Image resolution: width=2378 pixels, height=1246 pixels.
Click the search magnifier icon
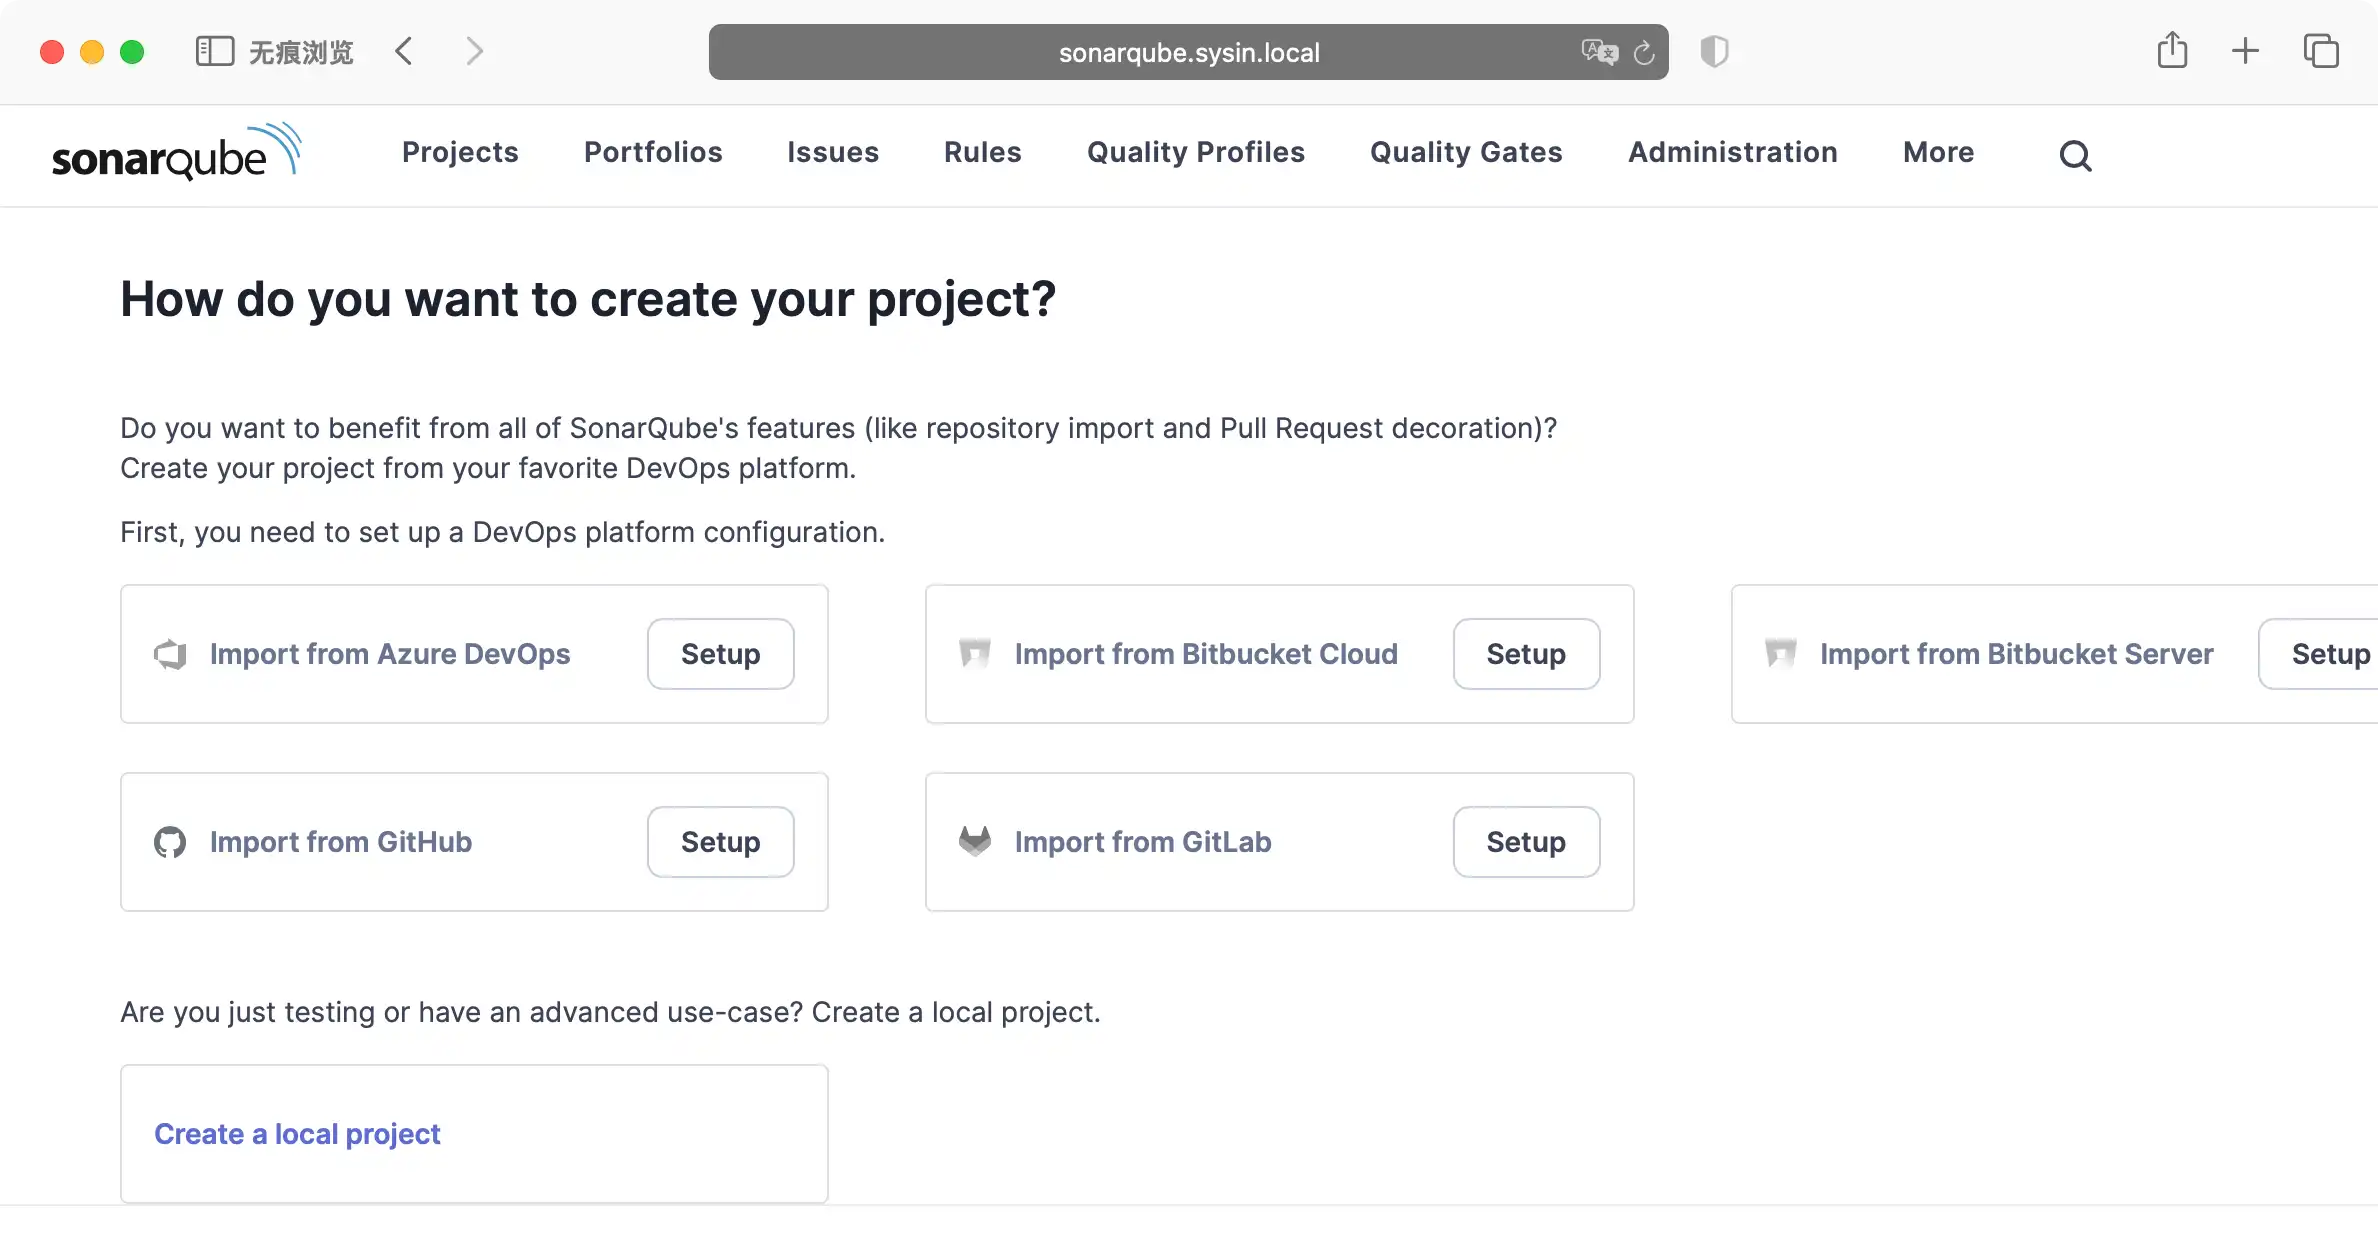(2078, 153)
